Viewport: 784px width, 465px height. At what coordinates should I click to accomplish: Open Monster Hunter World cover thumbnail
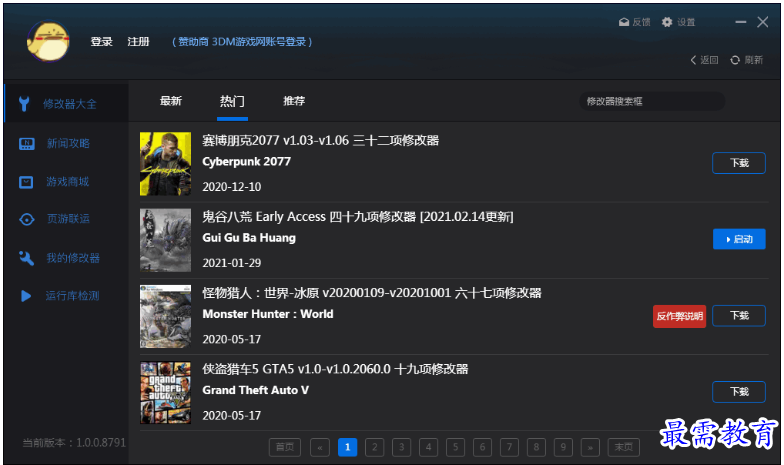[x=166, y=316]
